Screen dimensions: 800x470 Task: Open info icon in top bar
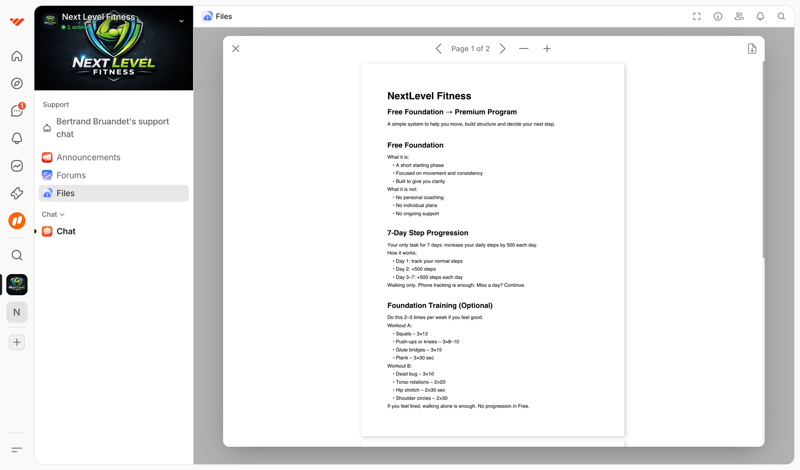pos(718,16)
